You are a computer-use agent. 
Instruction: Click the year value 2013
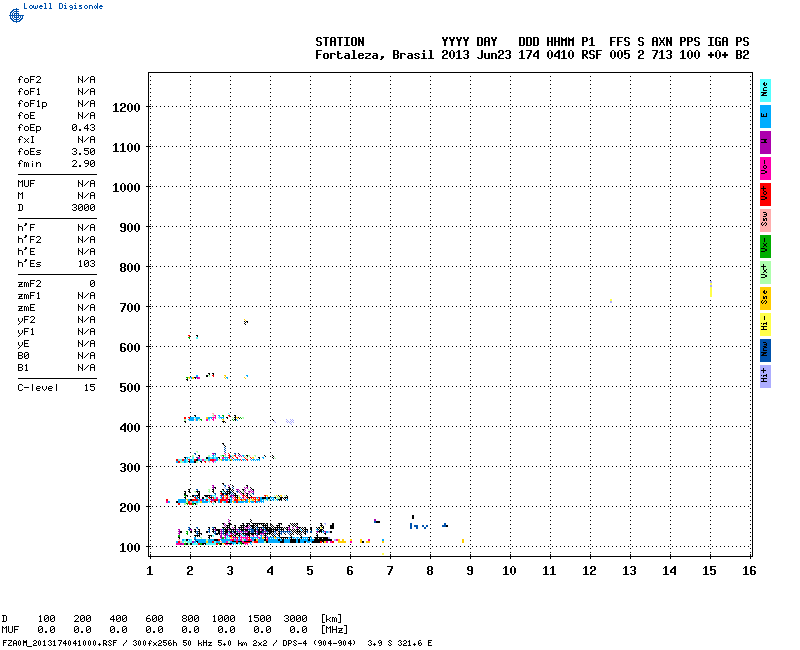pos(455,55)
